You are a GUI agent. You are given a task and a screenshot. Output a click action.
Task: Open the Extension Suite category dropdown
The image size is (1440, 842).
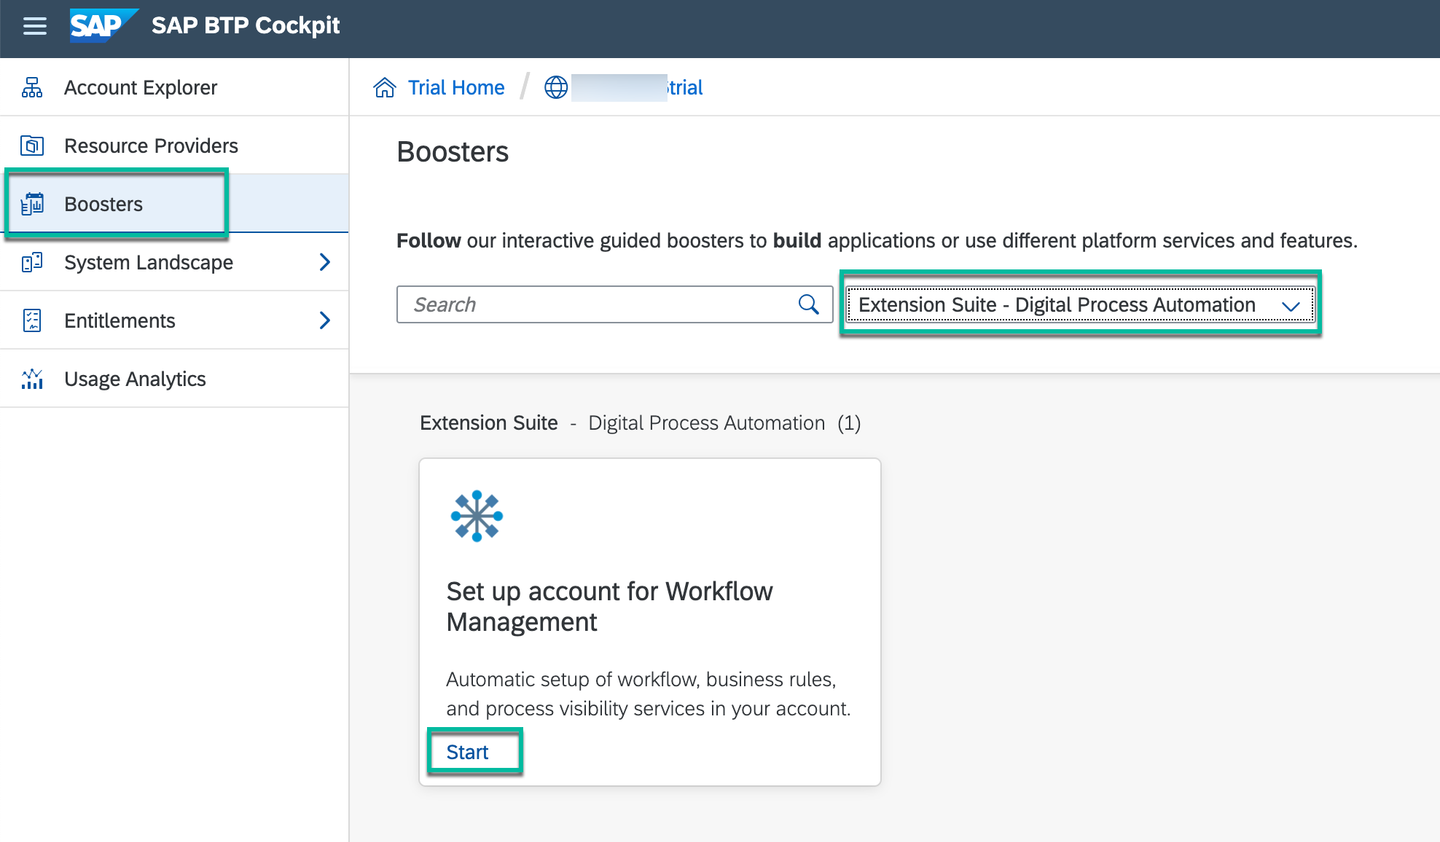click(1080, 305)
